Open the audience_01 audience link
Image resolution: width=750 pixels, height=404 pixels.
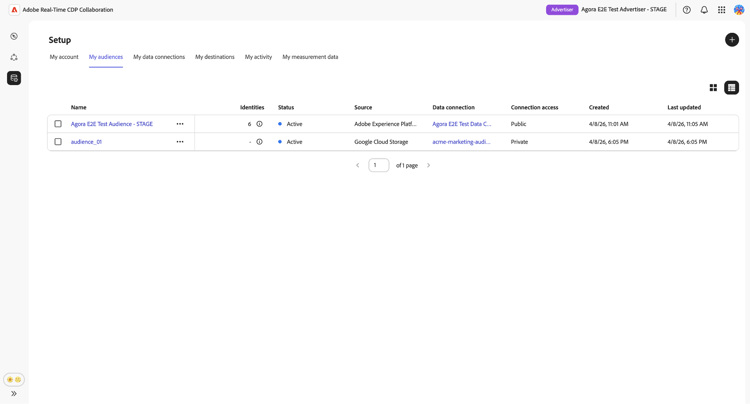coord(86,142)
